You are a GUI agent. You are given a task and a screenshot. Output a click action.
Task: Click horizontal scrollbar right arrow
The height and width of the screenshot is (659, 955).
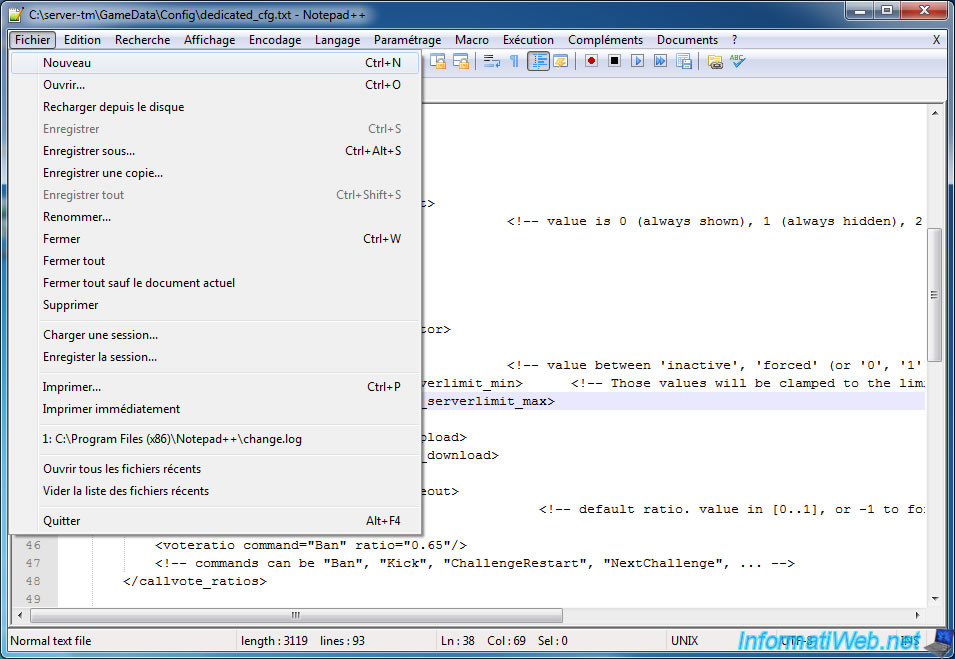[918, 615]
